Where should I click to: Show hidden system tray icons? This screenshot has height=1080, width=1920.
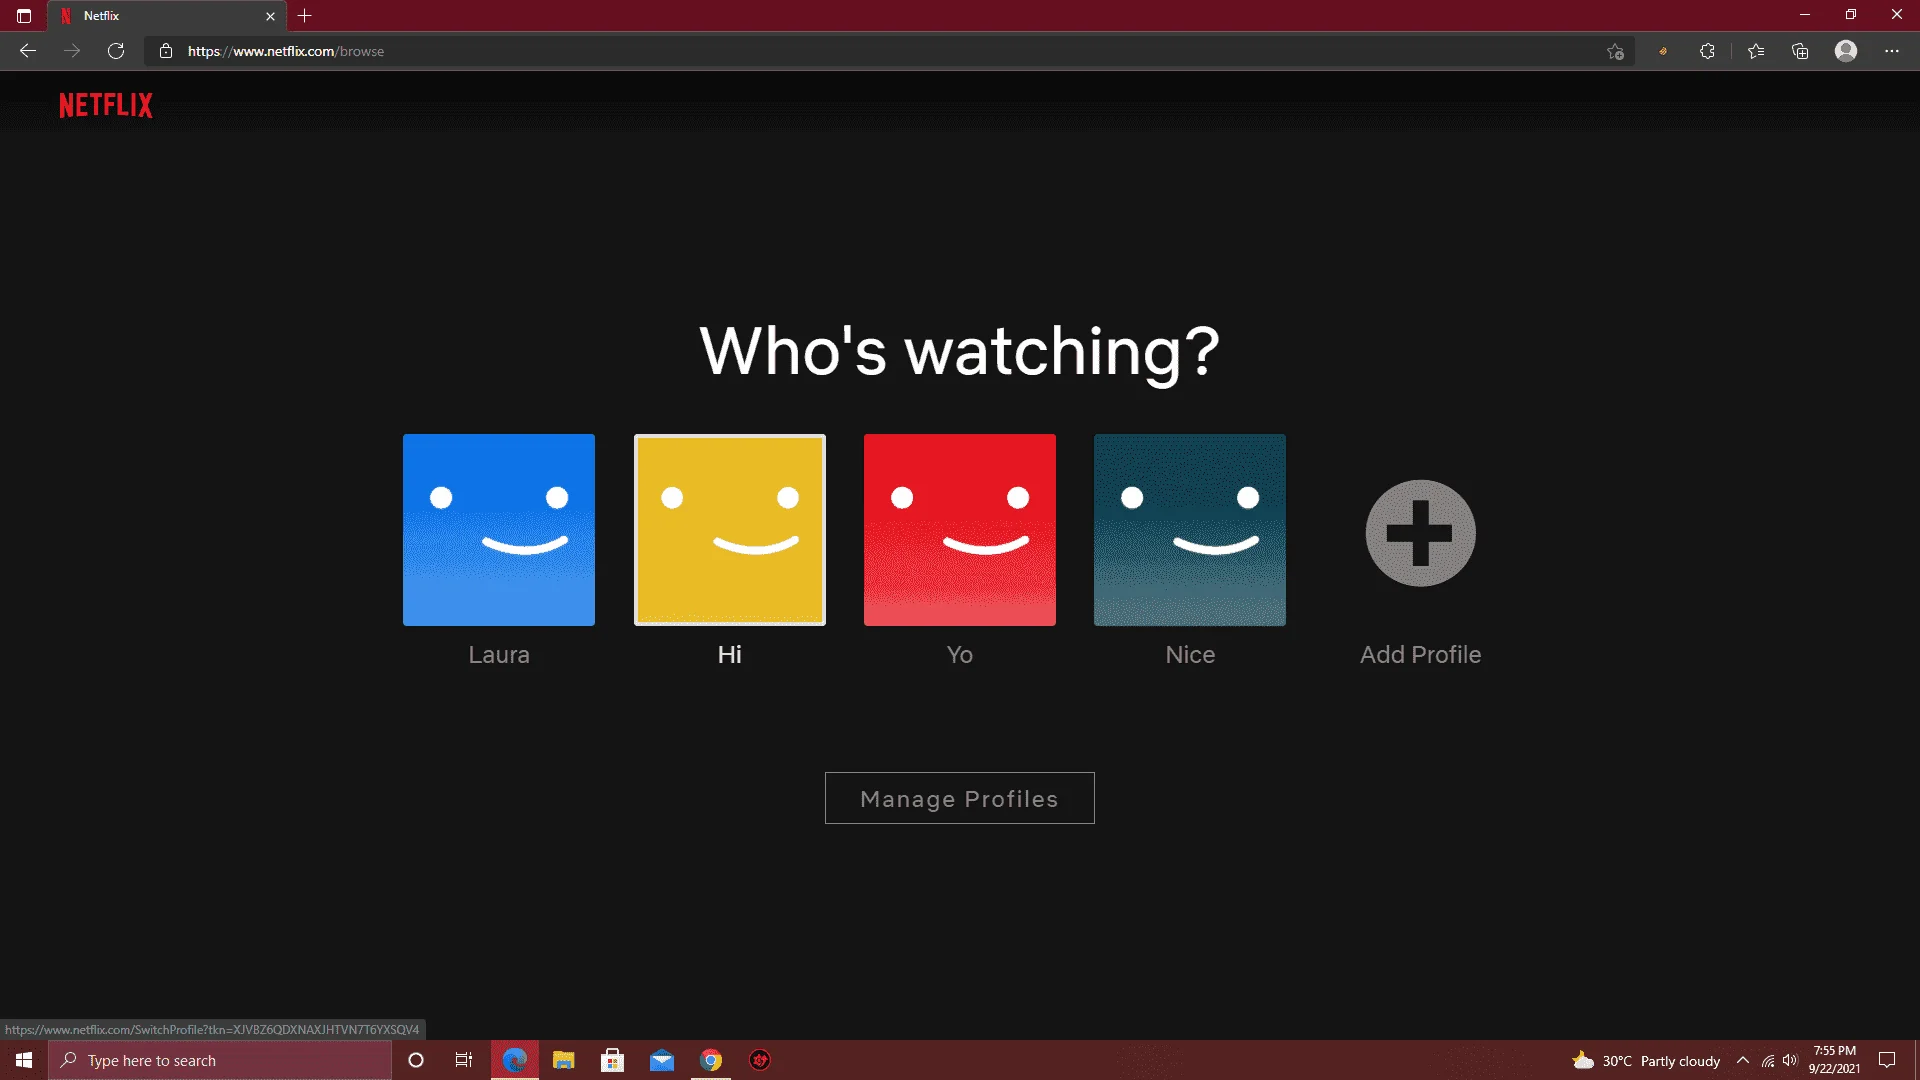[x=1743, y=1060]
